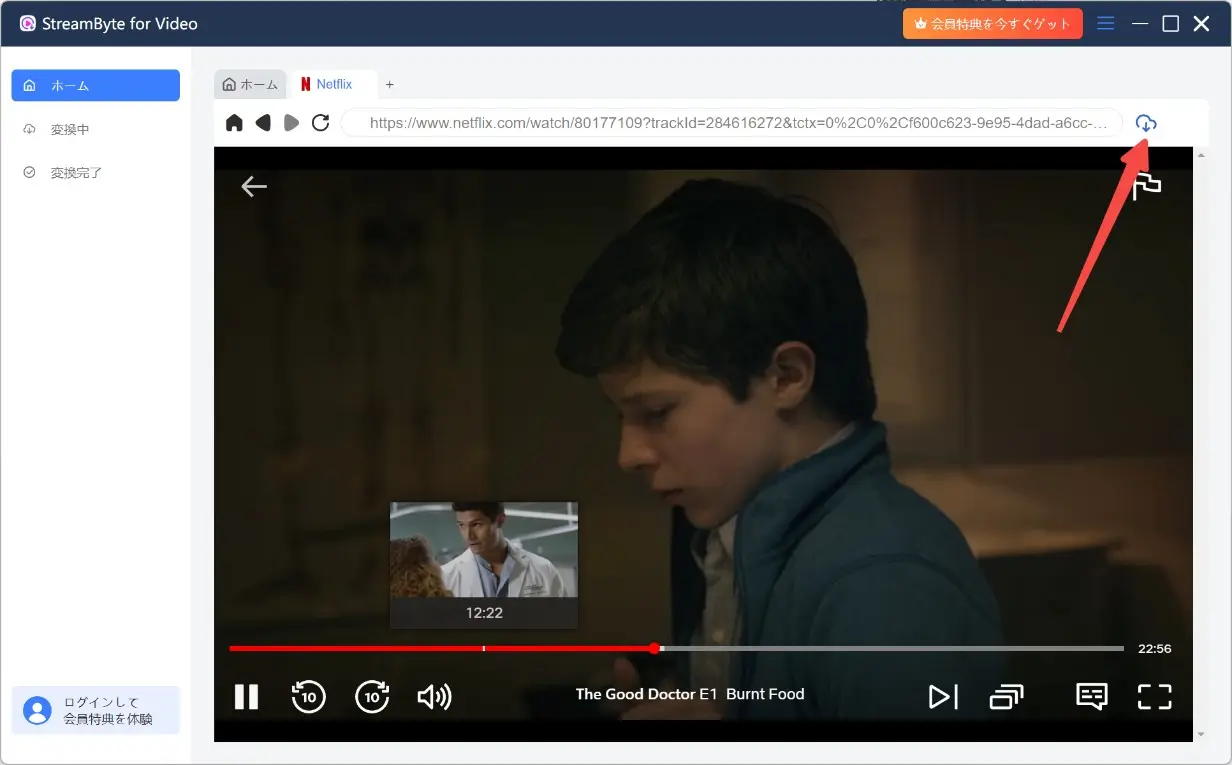Screen dimensions: 1232x765
Task: Pause the video playback
Action: click(246, 696)
